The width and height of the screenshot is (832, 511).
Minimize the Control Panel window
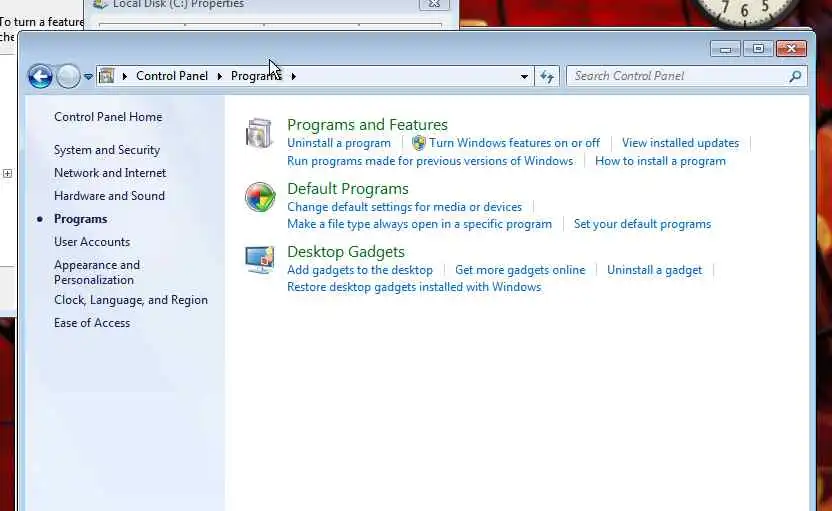point(725,49)
